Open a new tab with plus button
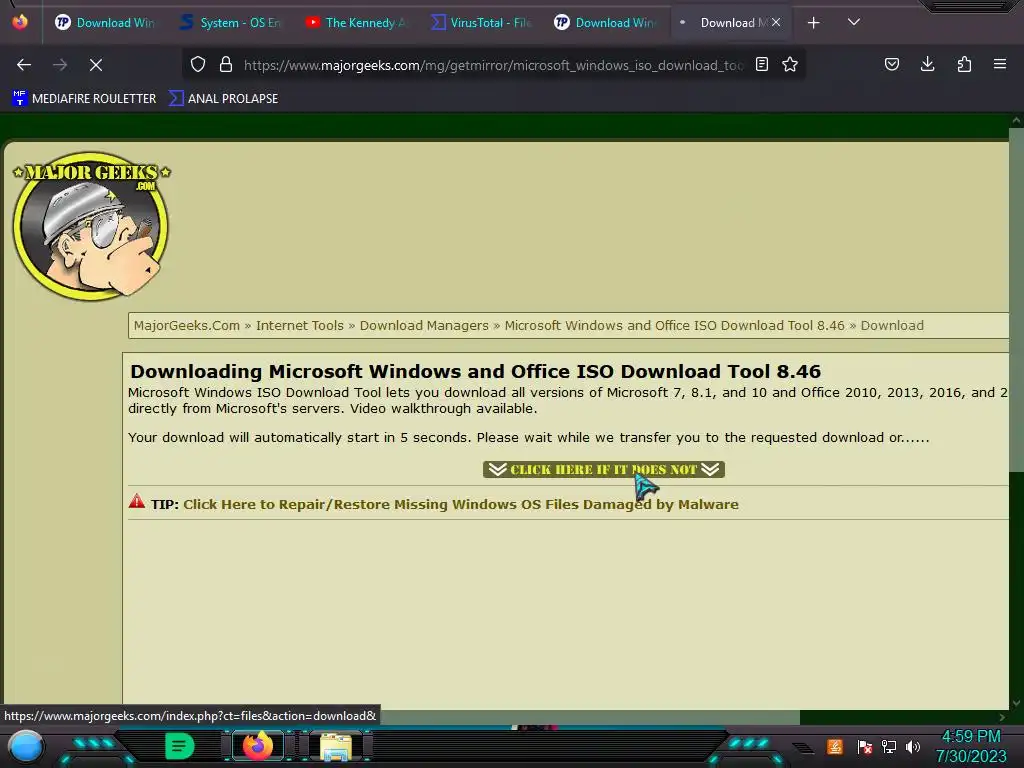The width and height of the screenshot is (1024, 768). (x=813, y=23)
